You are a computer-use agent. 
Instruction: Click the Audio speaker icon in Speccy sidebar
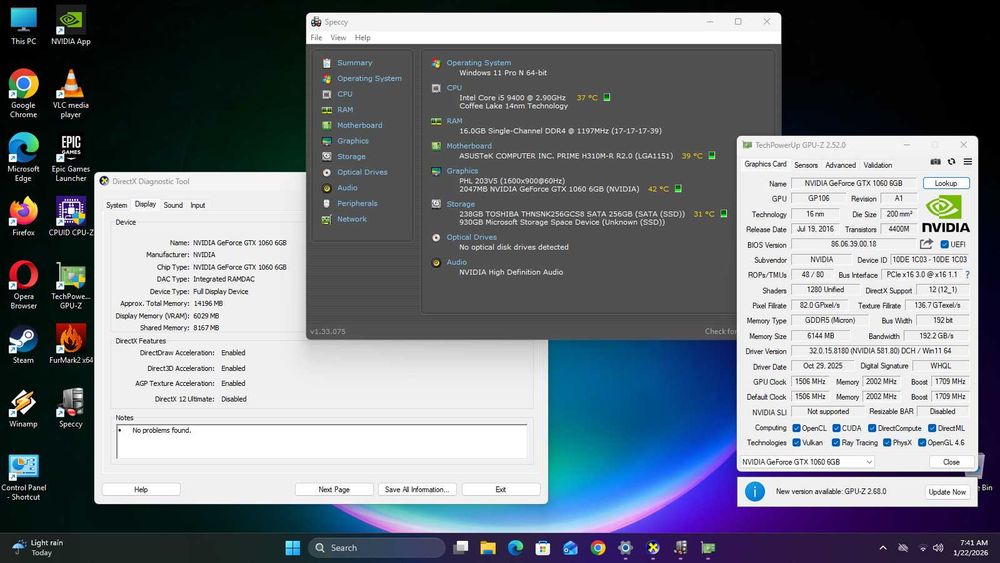(327, 188)
